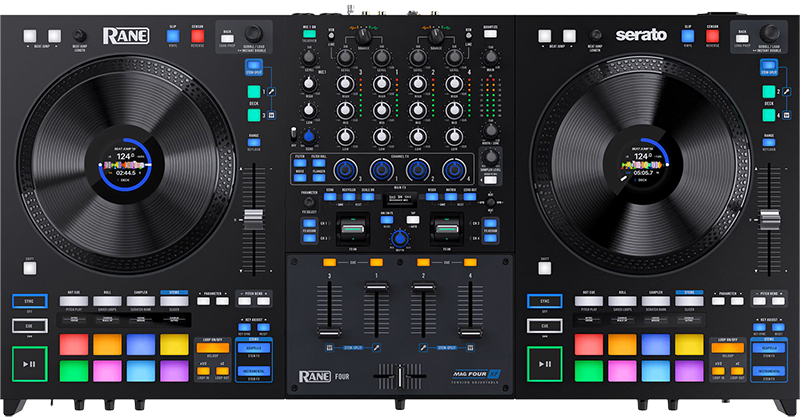Hit the red performance pad on left deck
The image size is (800, 418).
tap(75, 343)
